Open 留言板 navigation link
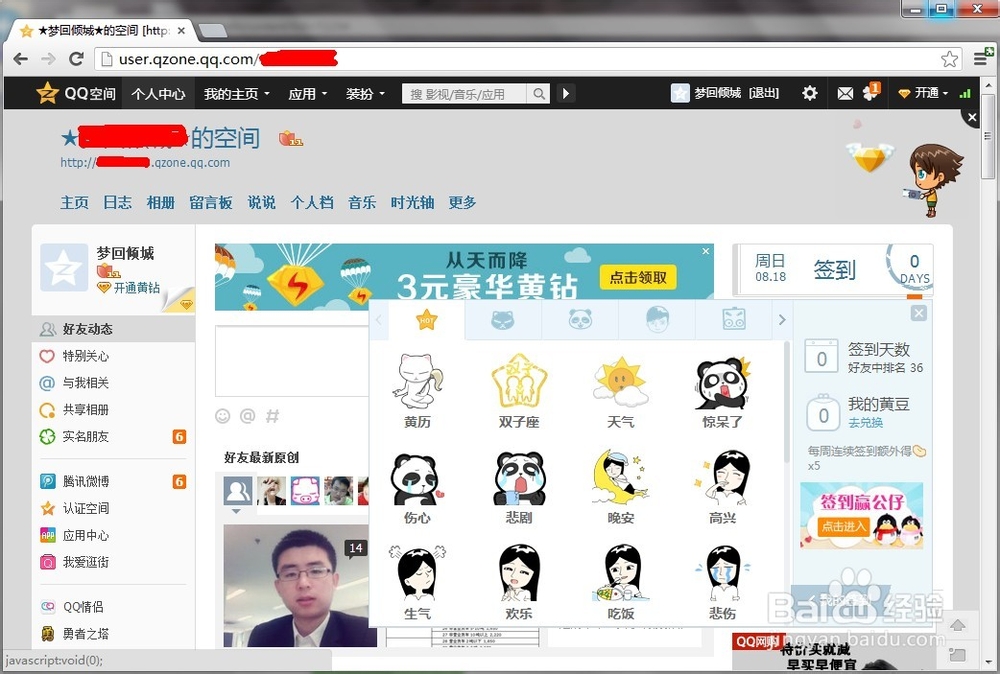The width and height of the screenshot is (1000, 674). tap(210, 203)
